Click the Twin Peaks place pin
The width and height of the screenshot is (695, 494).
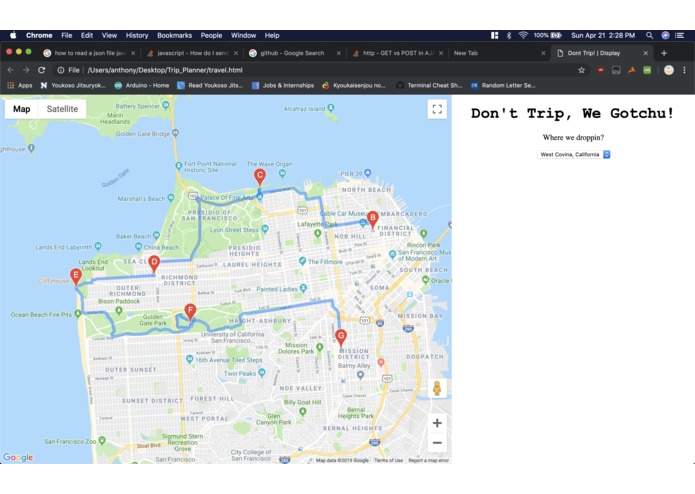coord(262,372)
